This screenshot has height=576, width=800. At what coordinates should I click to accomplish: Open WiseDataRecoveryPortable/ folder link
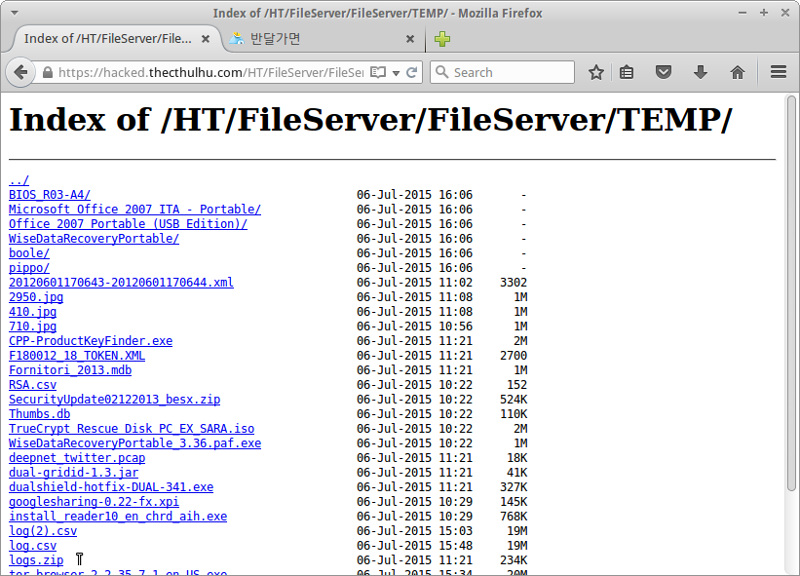94,238
